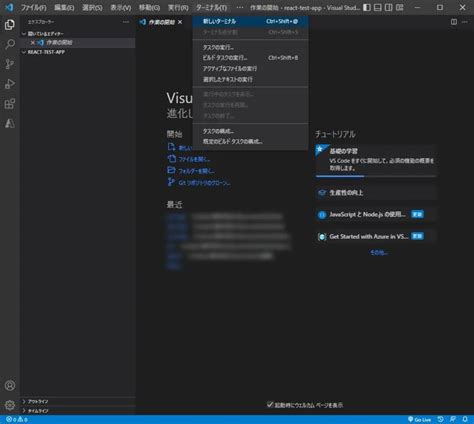Click Go Live in status bar

pyautogui.click(x=419, y=419)
